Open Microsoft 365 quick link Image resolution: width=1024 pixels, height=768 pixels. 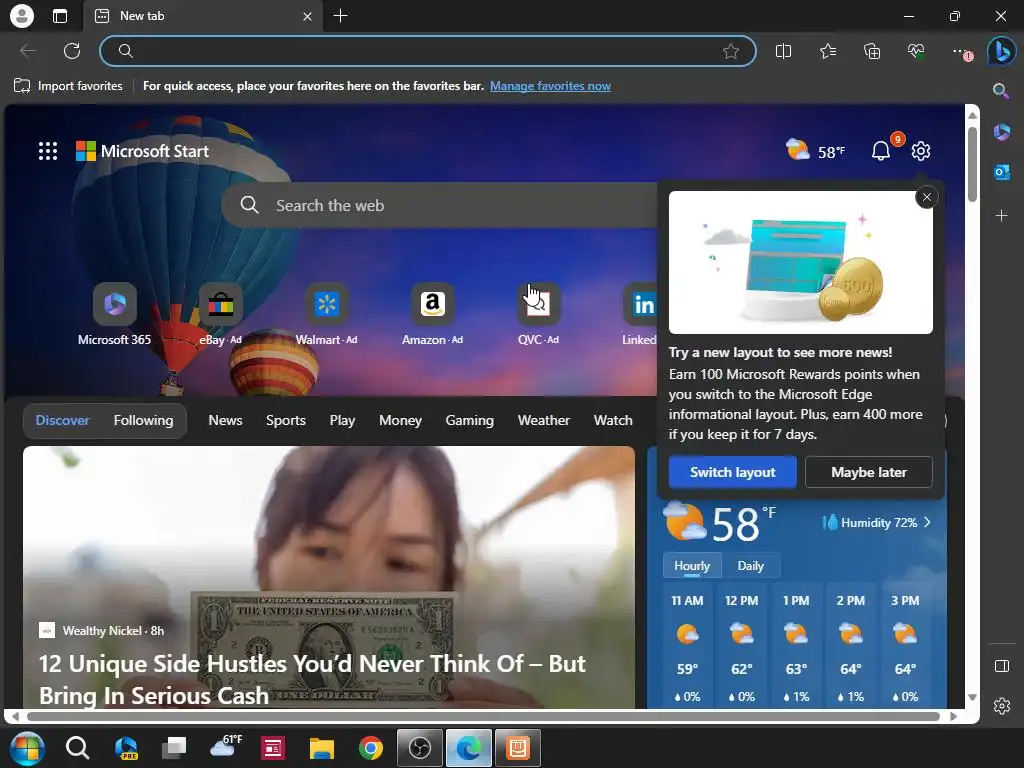pos(114,314)
